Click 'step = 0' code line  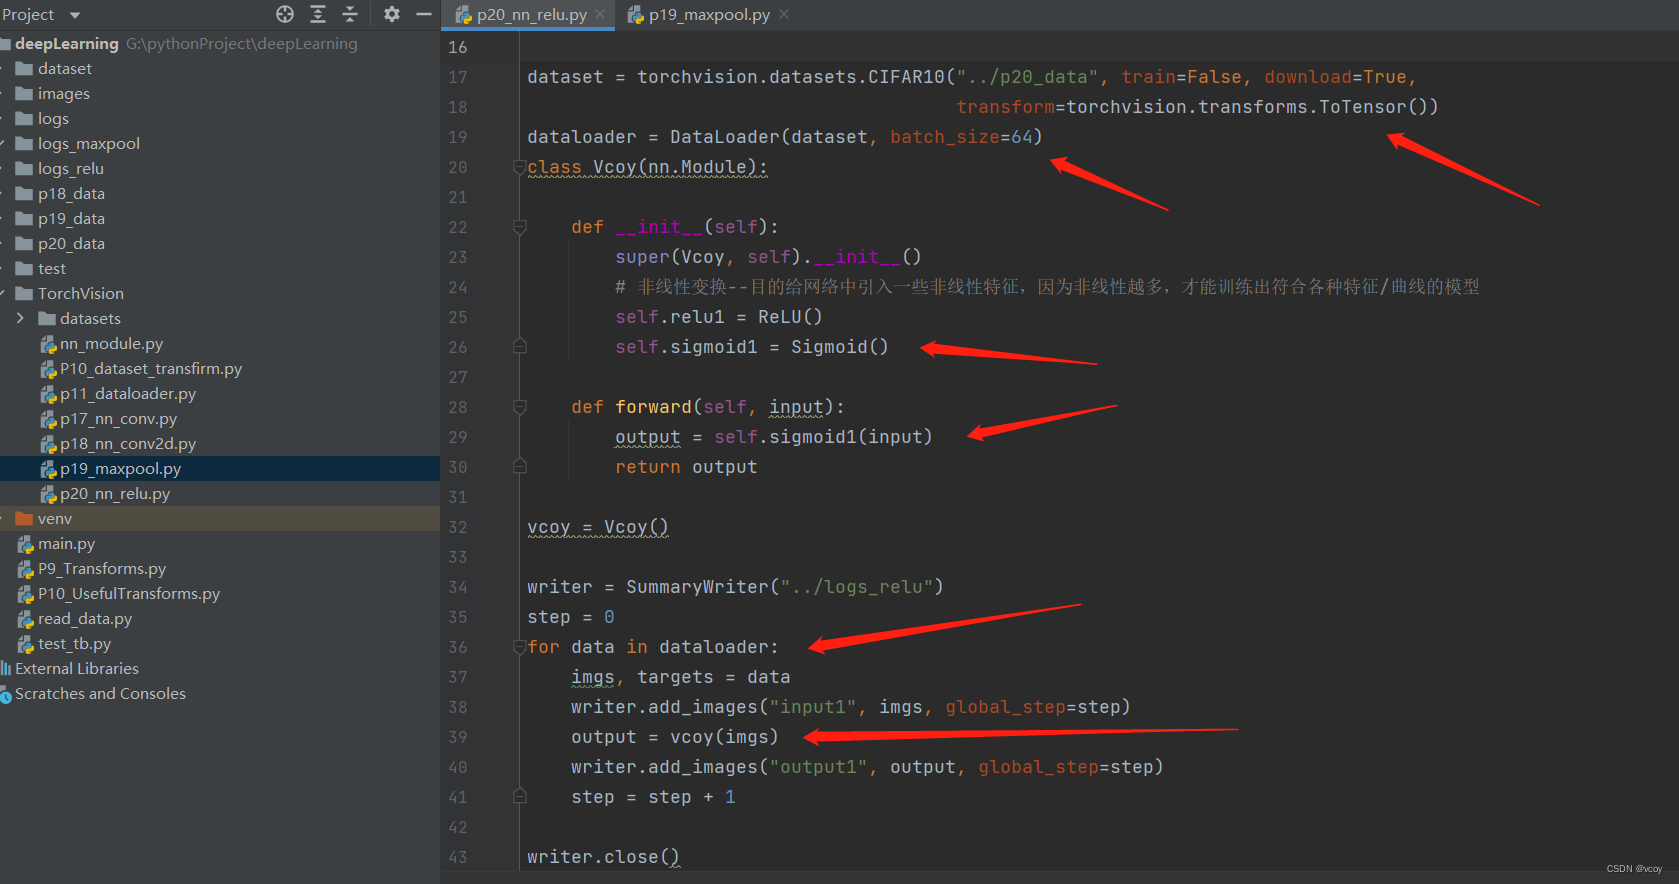(x=571, y=617)
